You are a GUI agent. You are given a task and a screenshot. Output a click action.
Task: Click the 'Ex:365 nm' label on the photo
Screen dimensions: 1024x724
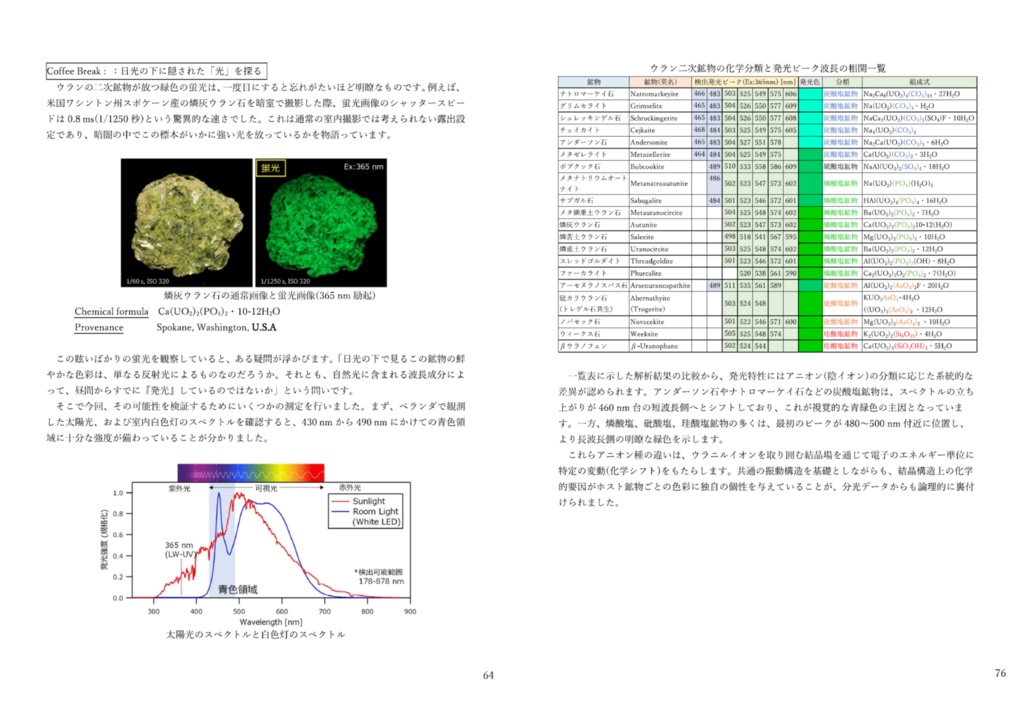[363, 166]
